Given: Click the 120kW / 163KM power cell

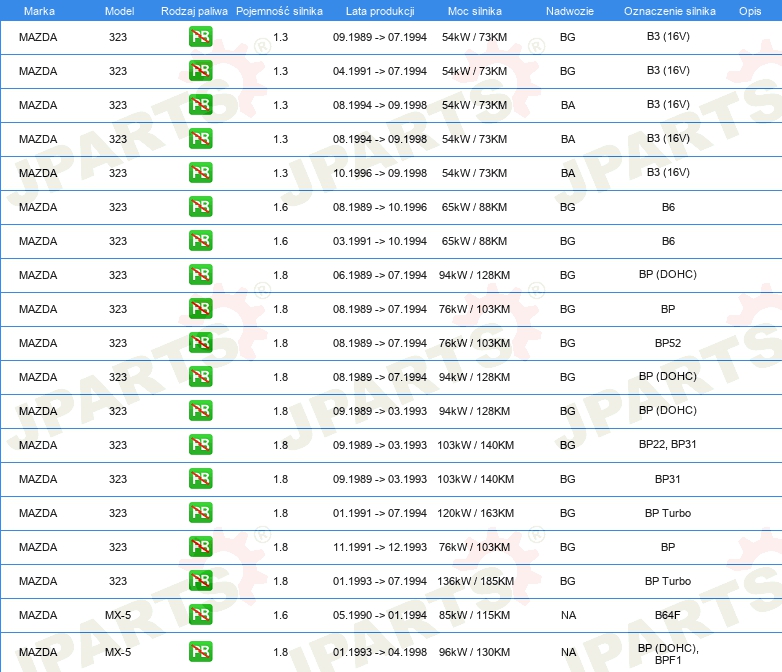Looking at the screenshot, I should pos(475,513).
